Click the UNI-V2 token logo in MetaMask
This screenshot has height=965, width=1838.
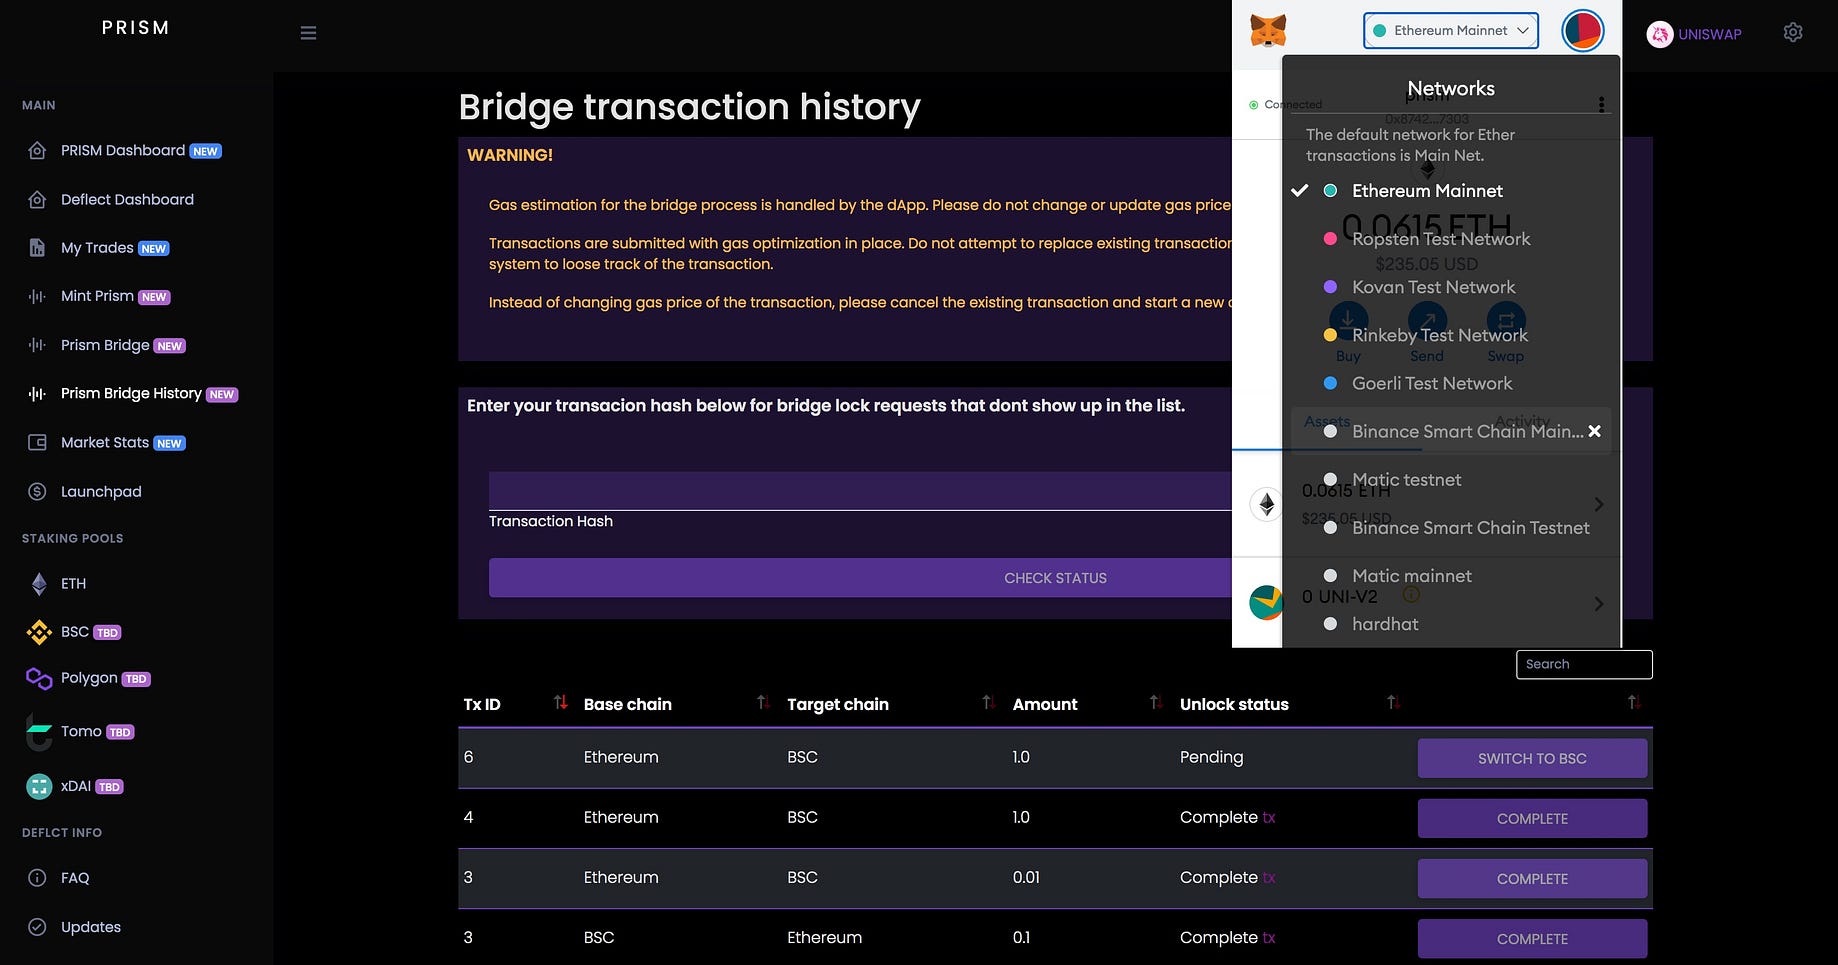(1265, 603)
